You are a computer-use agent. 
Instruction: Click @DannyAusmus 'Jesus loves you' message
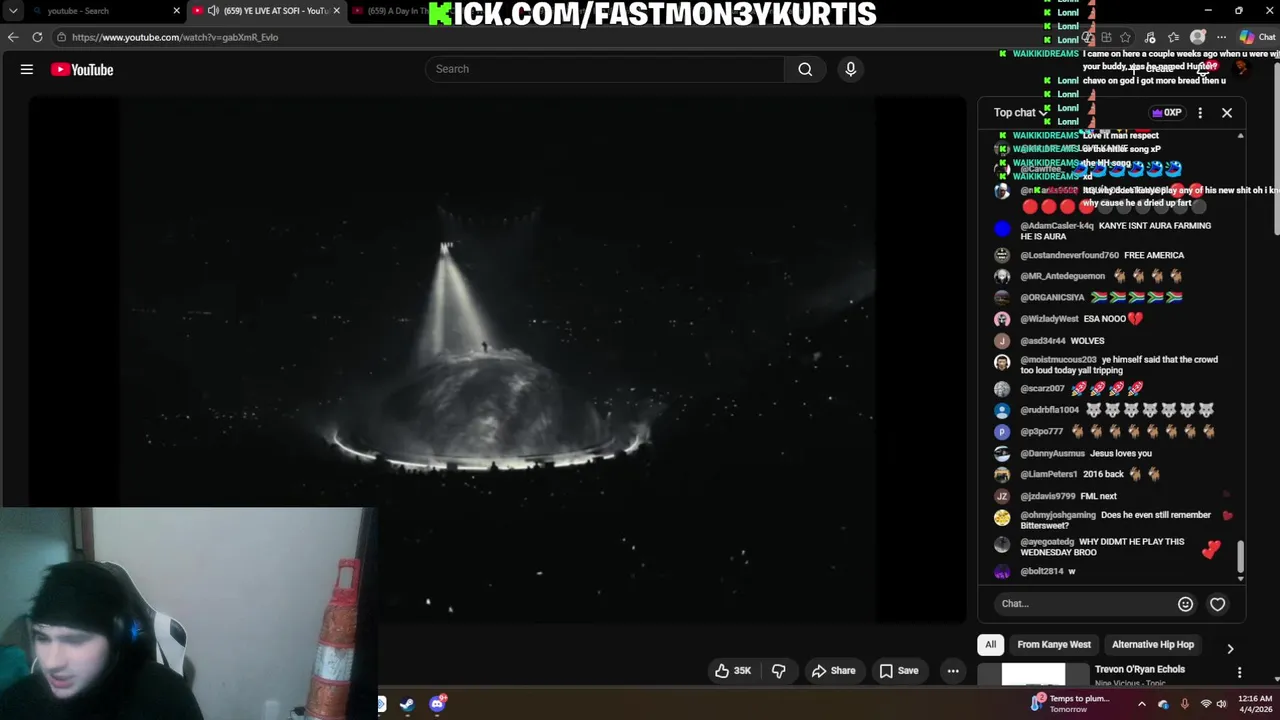pos(1073,453)
